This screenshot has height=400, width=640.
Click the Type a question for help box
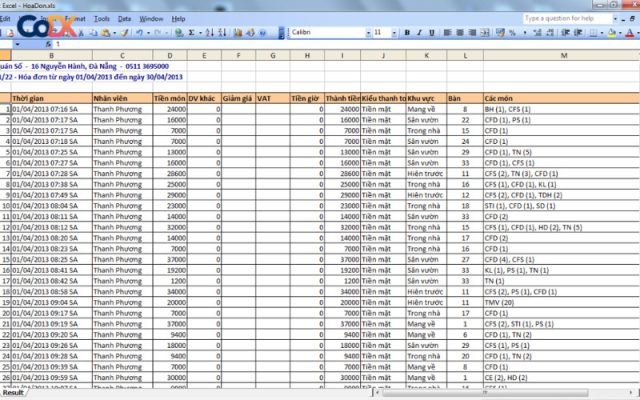pos(567,19)
